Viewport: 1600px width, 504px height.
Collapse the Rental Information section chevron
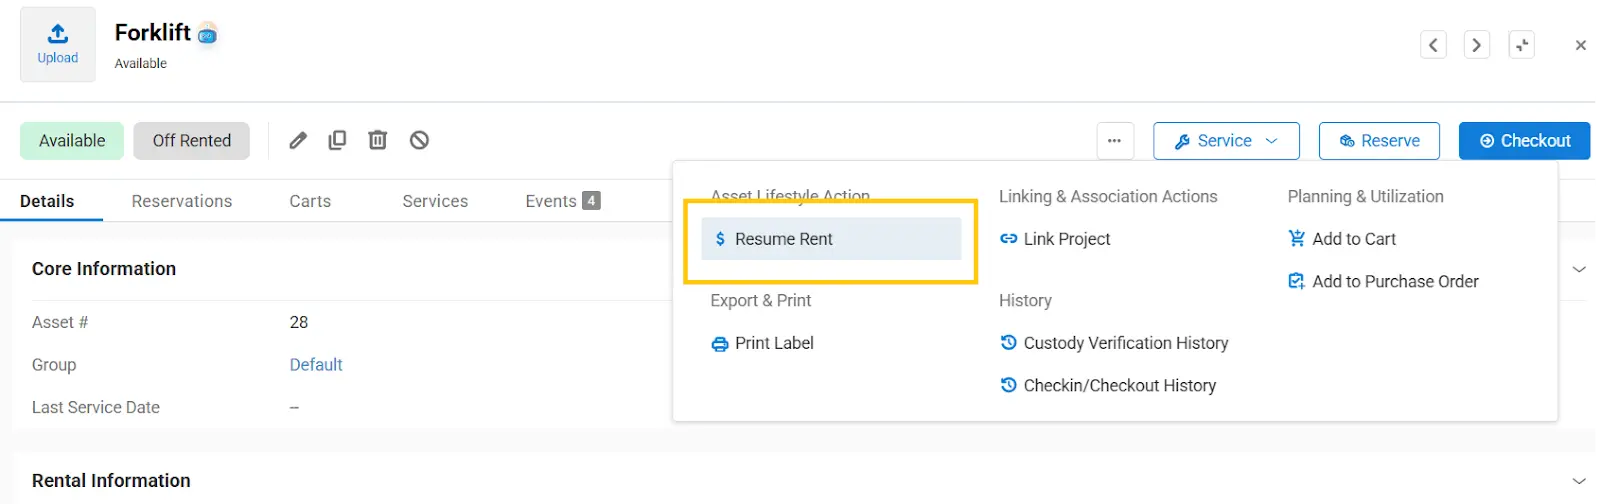point(1579,481)
